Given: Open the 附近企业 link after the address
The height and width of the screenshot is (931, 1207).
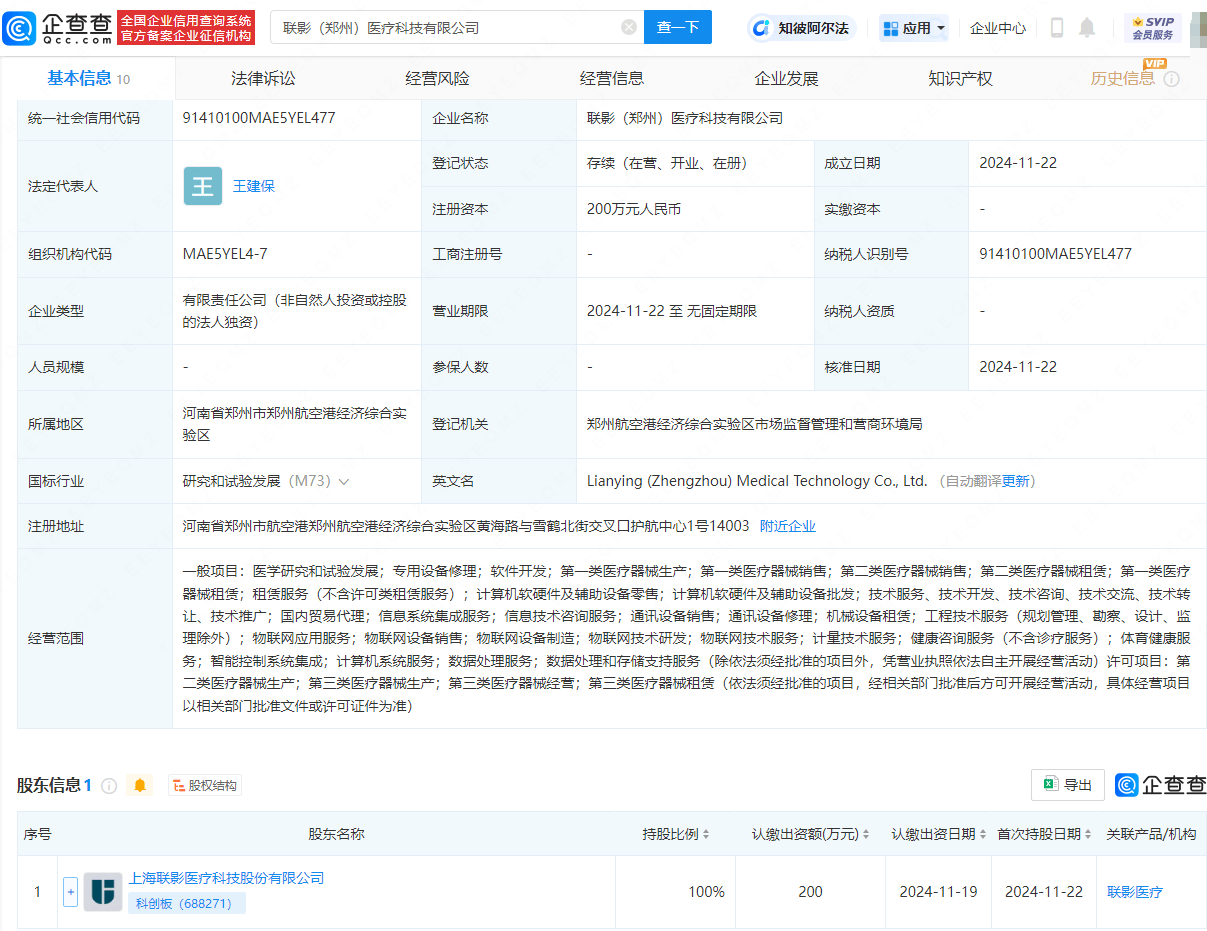Looking at the screenshot, I should [x=788, y=526].
